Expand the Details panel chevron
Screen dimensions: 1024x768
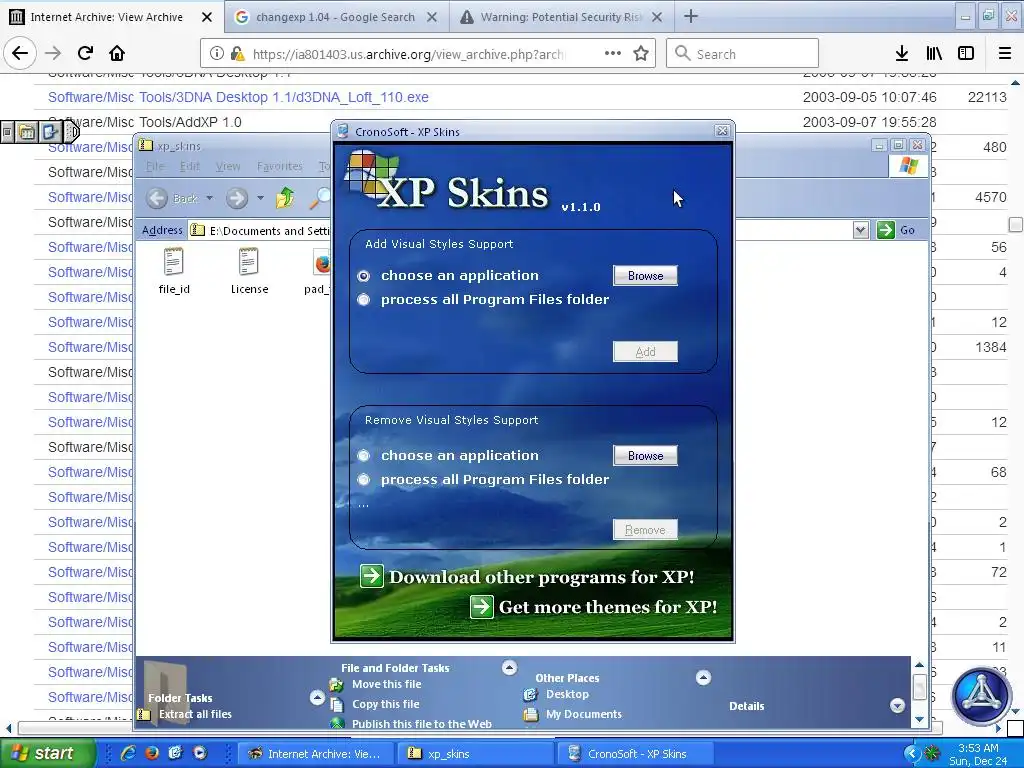897,705
